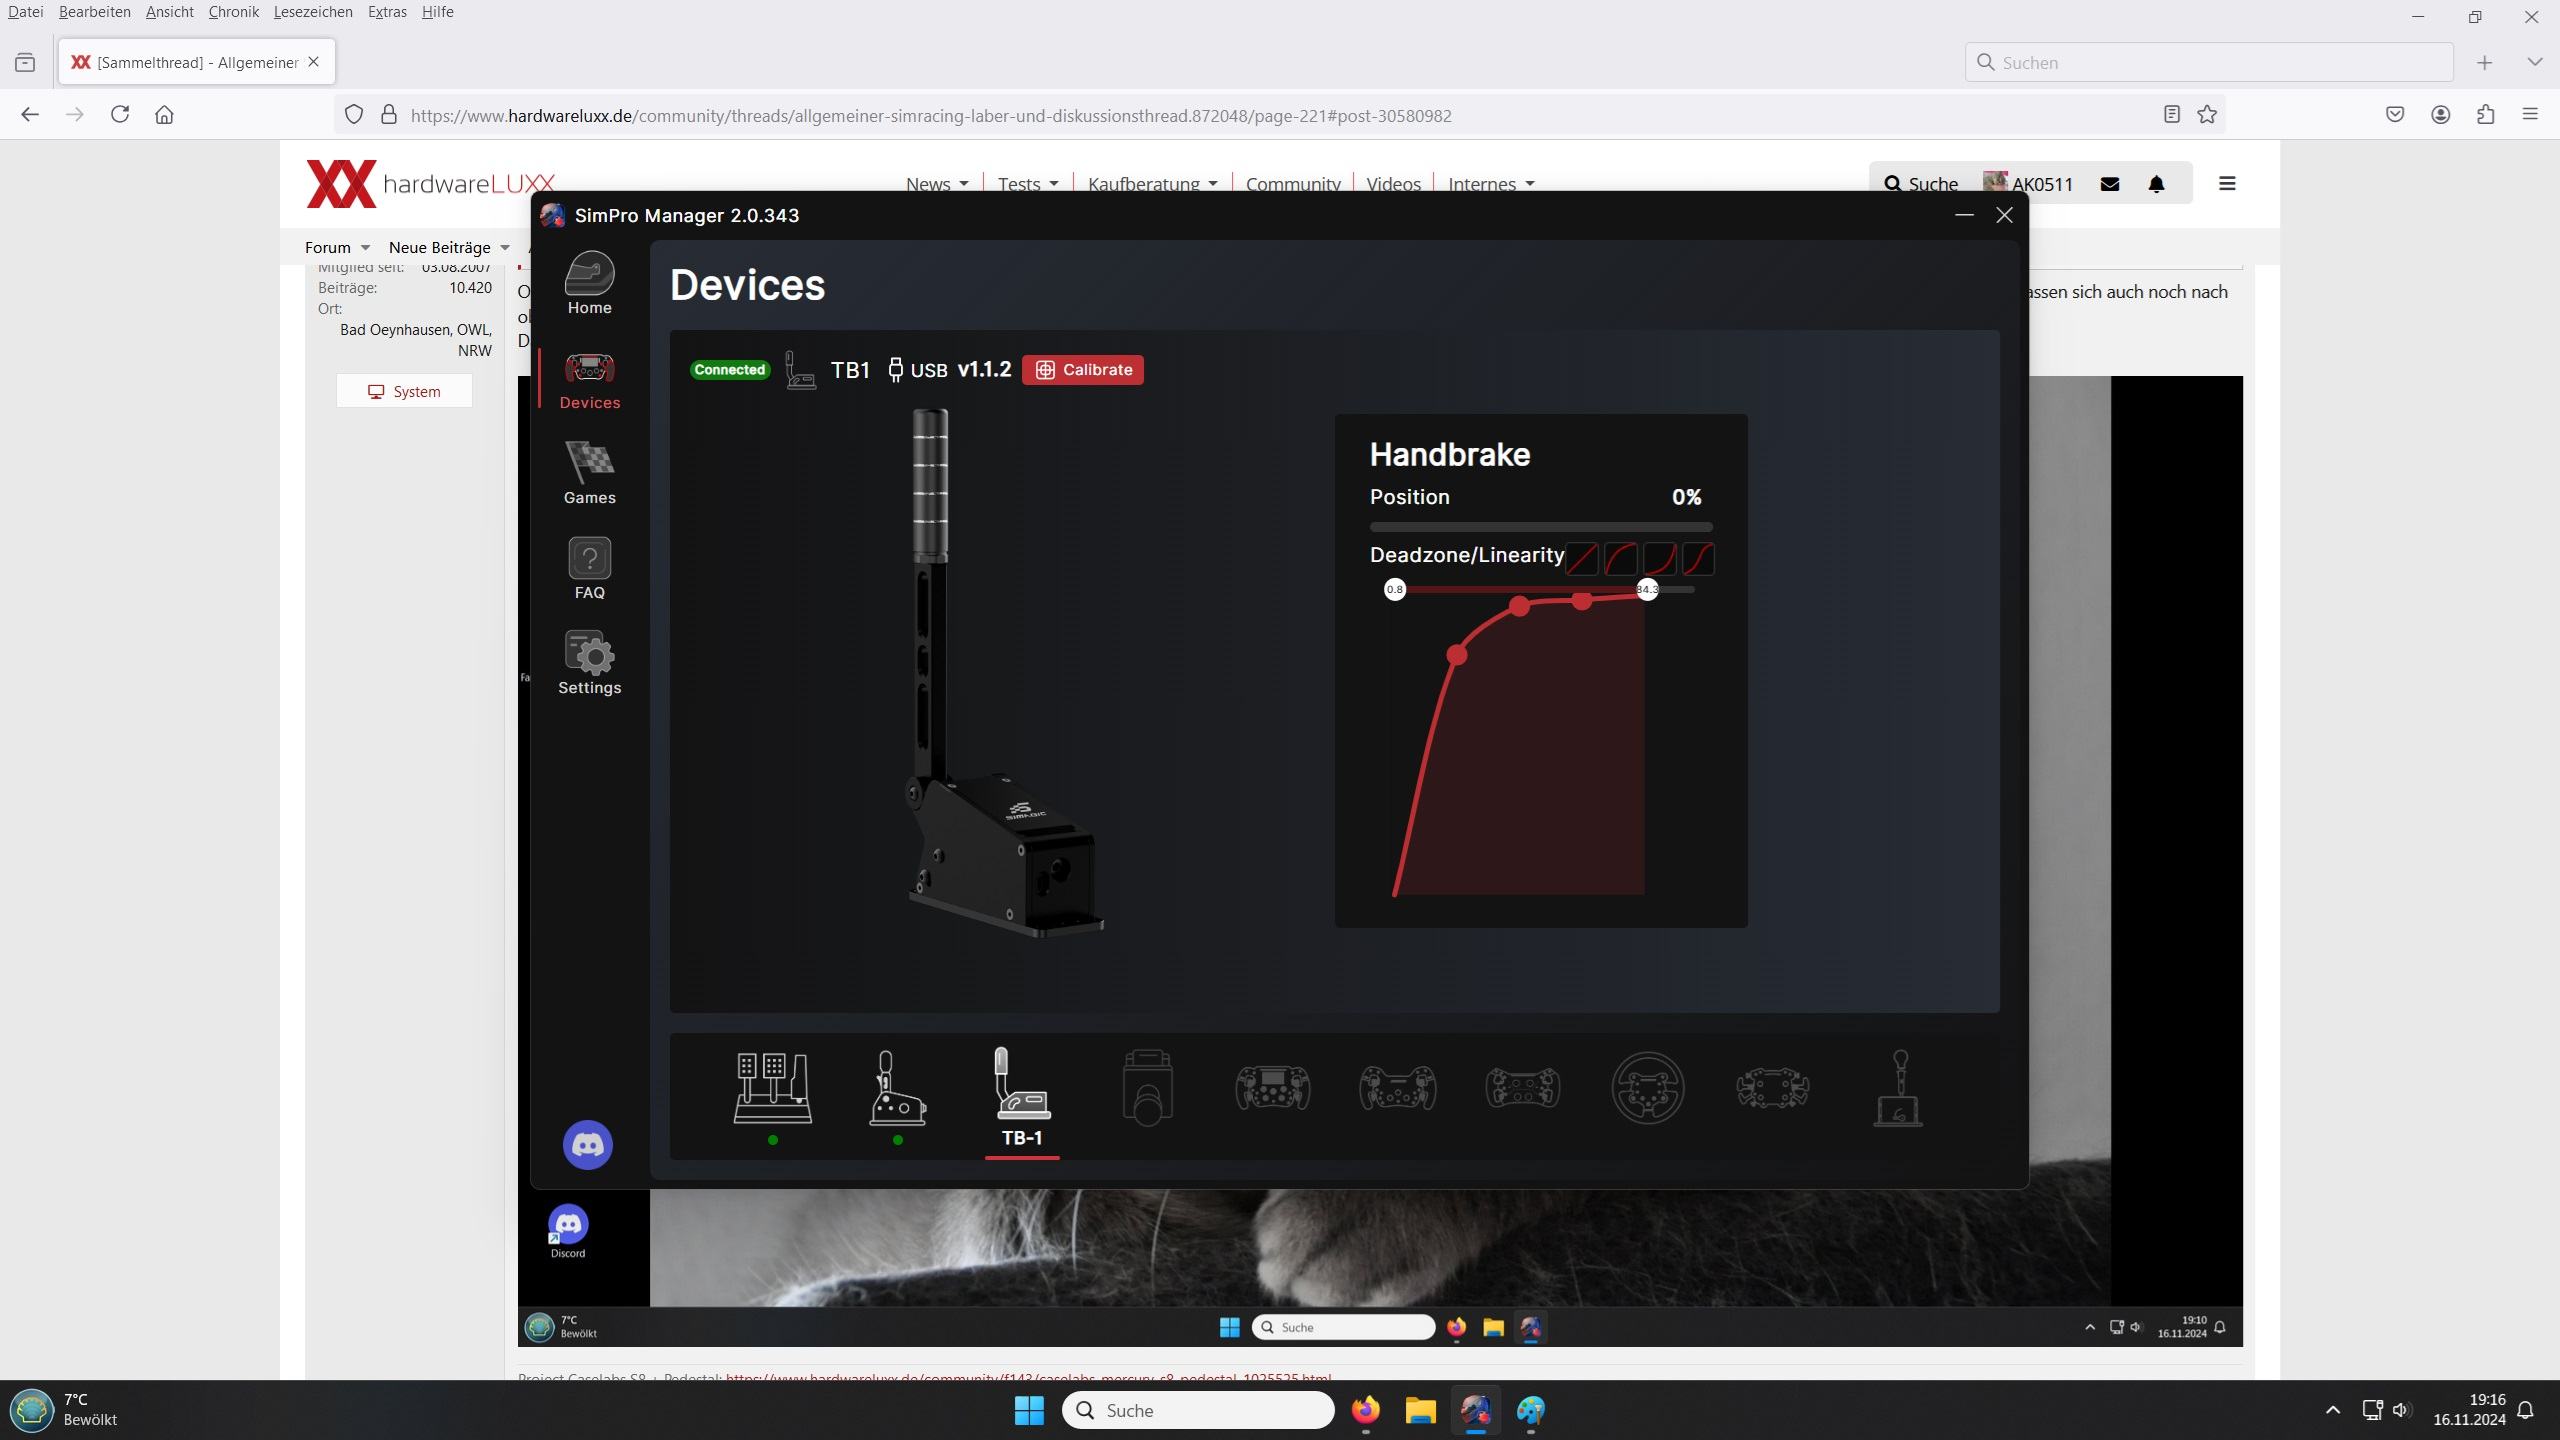Viewport: 2560px width, 1440px height.
Task: Expand the News dropdown on hardwareLUXX
Action: 937,184
